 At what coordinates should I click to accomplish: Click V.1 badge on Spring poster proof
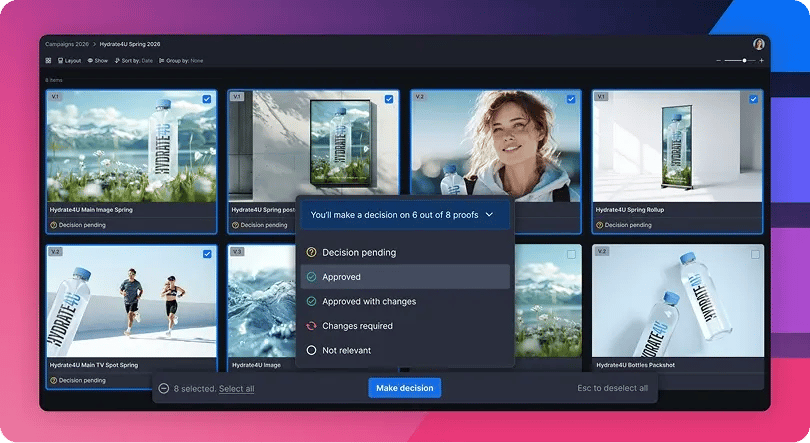(237, 97)
